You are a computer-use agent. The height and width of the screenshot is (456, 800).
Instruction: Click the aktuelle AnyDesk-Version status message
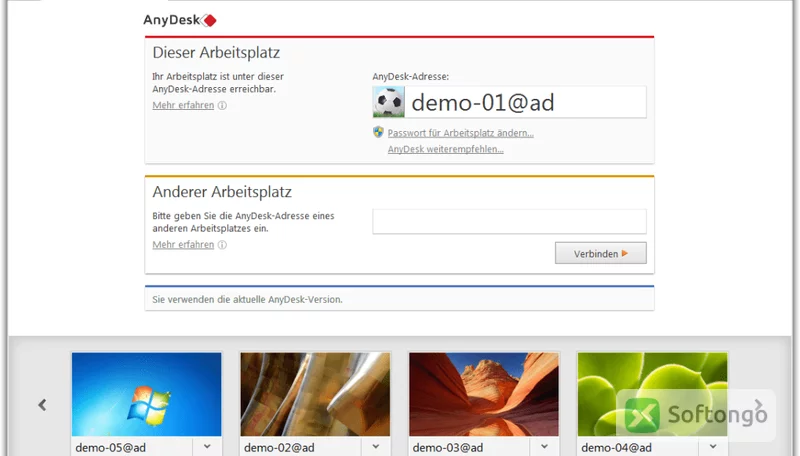(x=247, y=299)
